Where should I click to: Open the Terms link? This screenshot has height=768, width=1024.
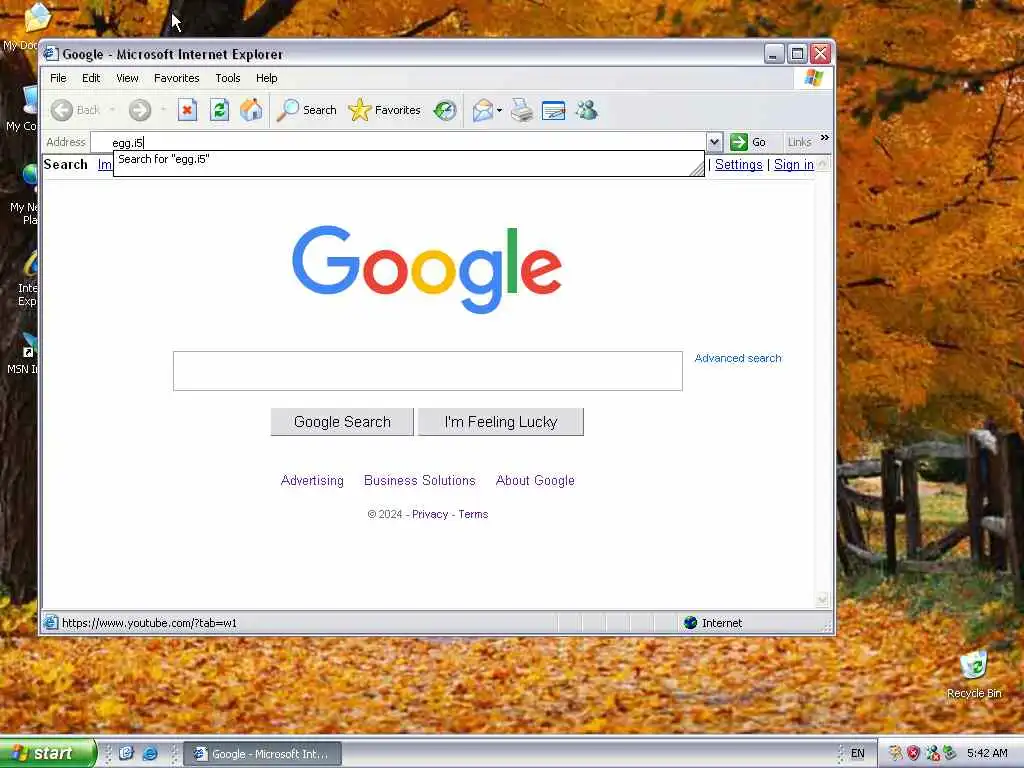click(x=473, y=514)
